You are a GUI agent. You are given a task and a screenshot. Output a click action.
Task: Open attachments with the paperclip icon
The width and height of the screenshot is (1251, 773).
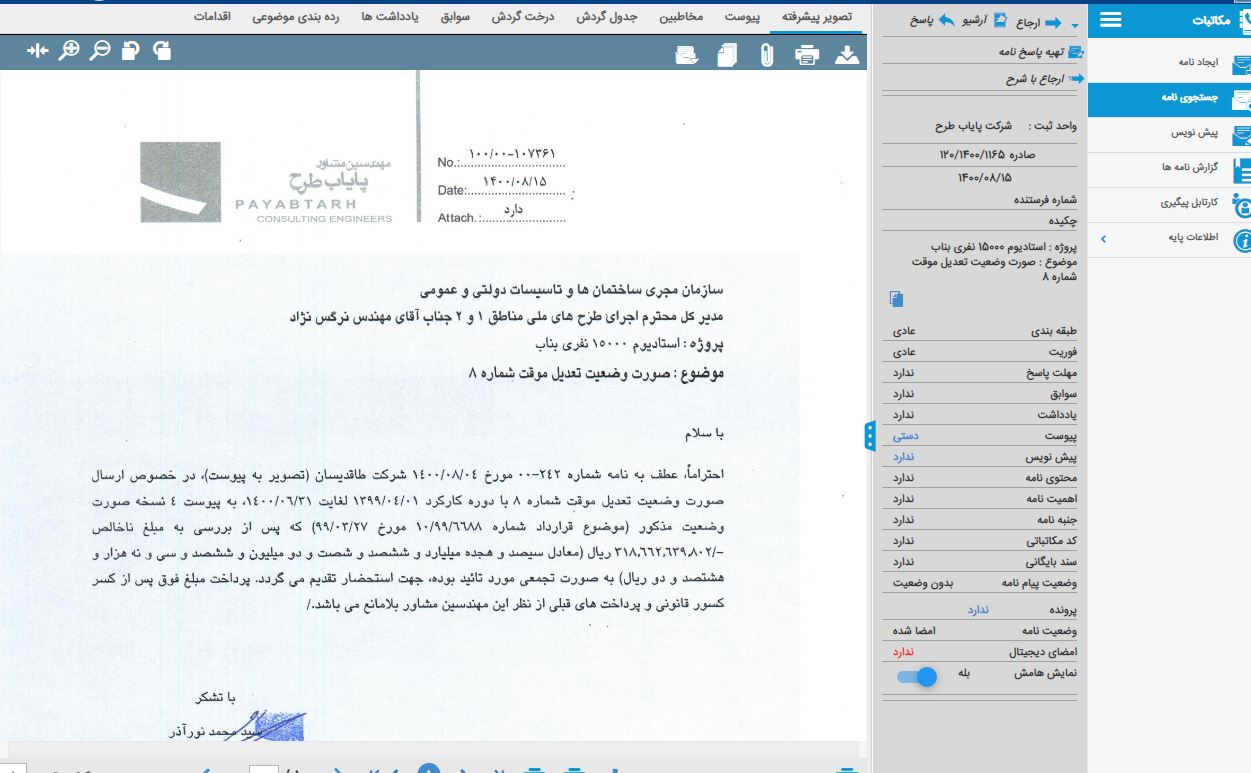tap(767, 55)
